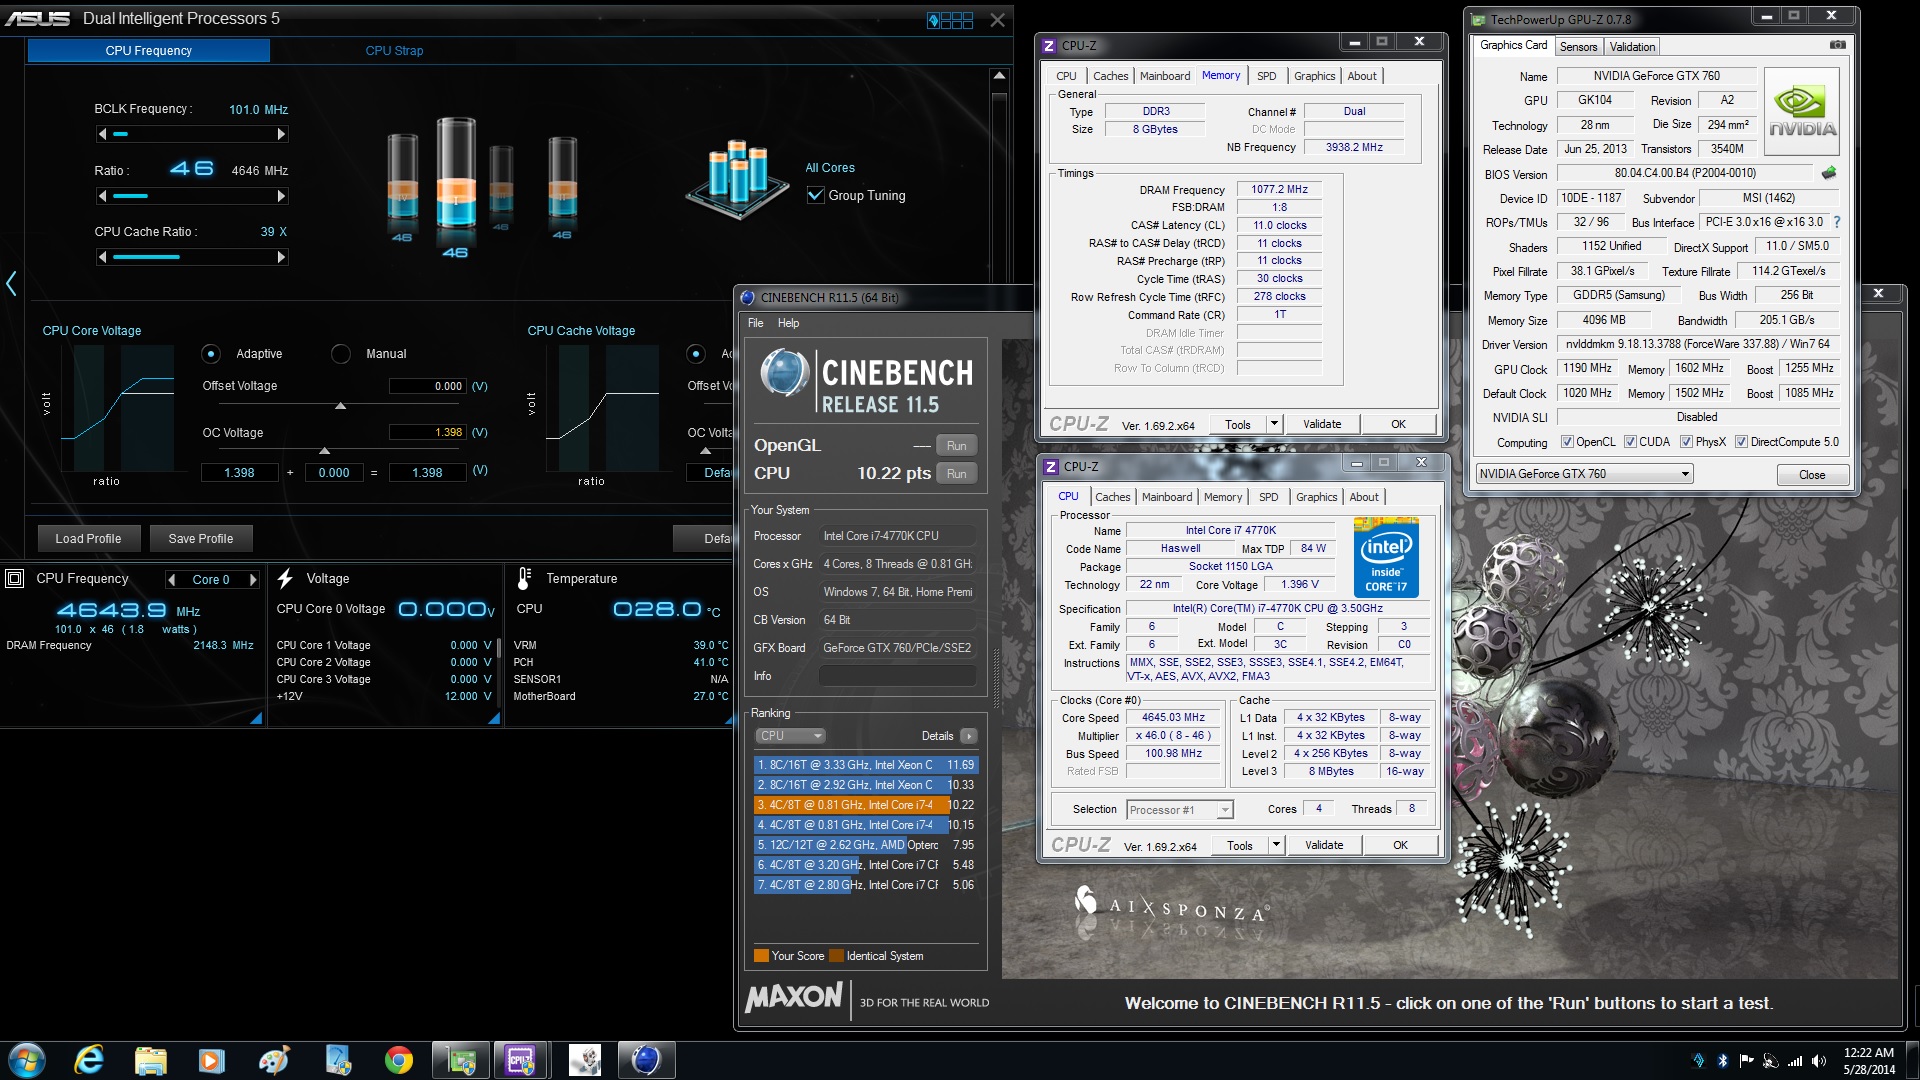Open the Processor #1 selection dropdown
Viewport: 1920px width, 1080px height.
1180,810
